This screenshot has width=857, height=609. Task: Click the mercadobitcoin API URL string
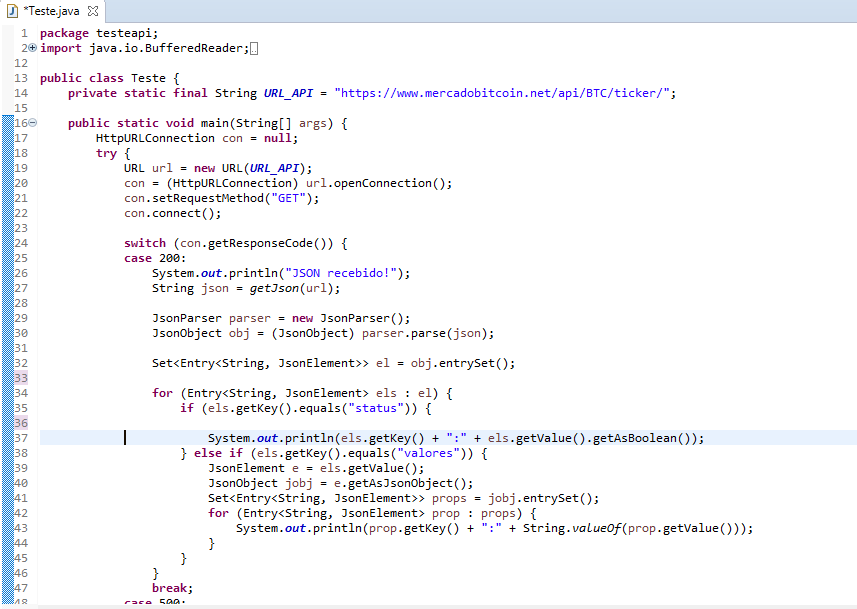(502, 93)
